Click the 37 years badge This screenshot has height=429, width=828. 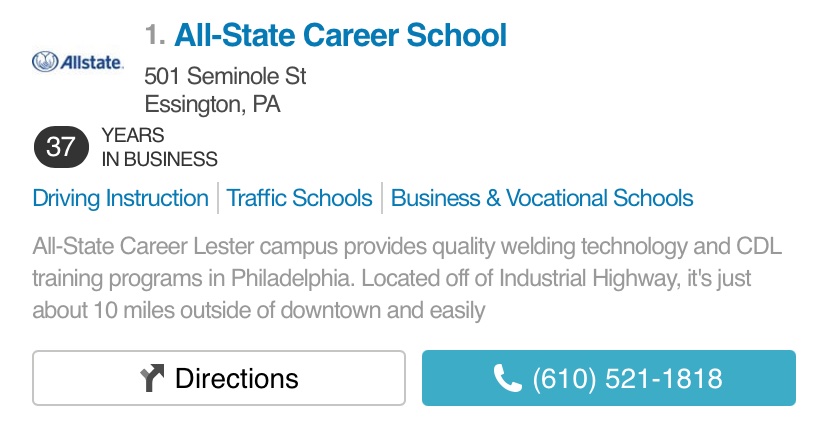tap(61, 147)
